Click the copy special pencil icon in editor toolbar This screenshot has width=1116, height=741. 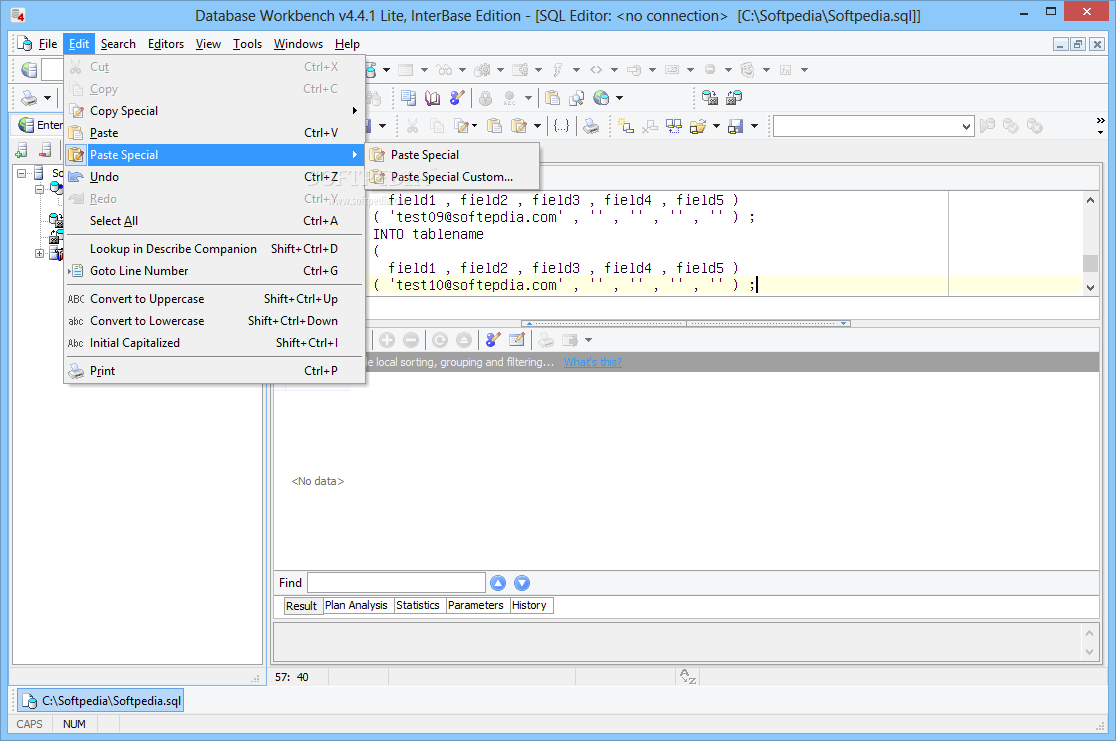pyautogui.click(x=462, y=126)
